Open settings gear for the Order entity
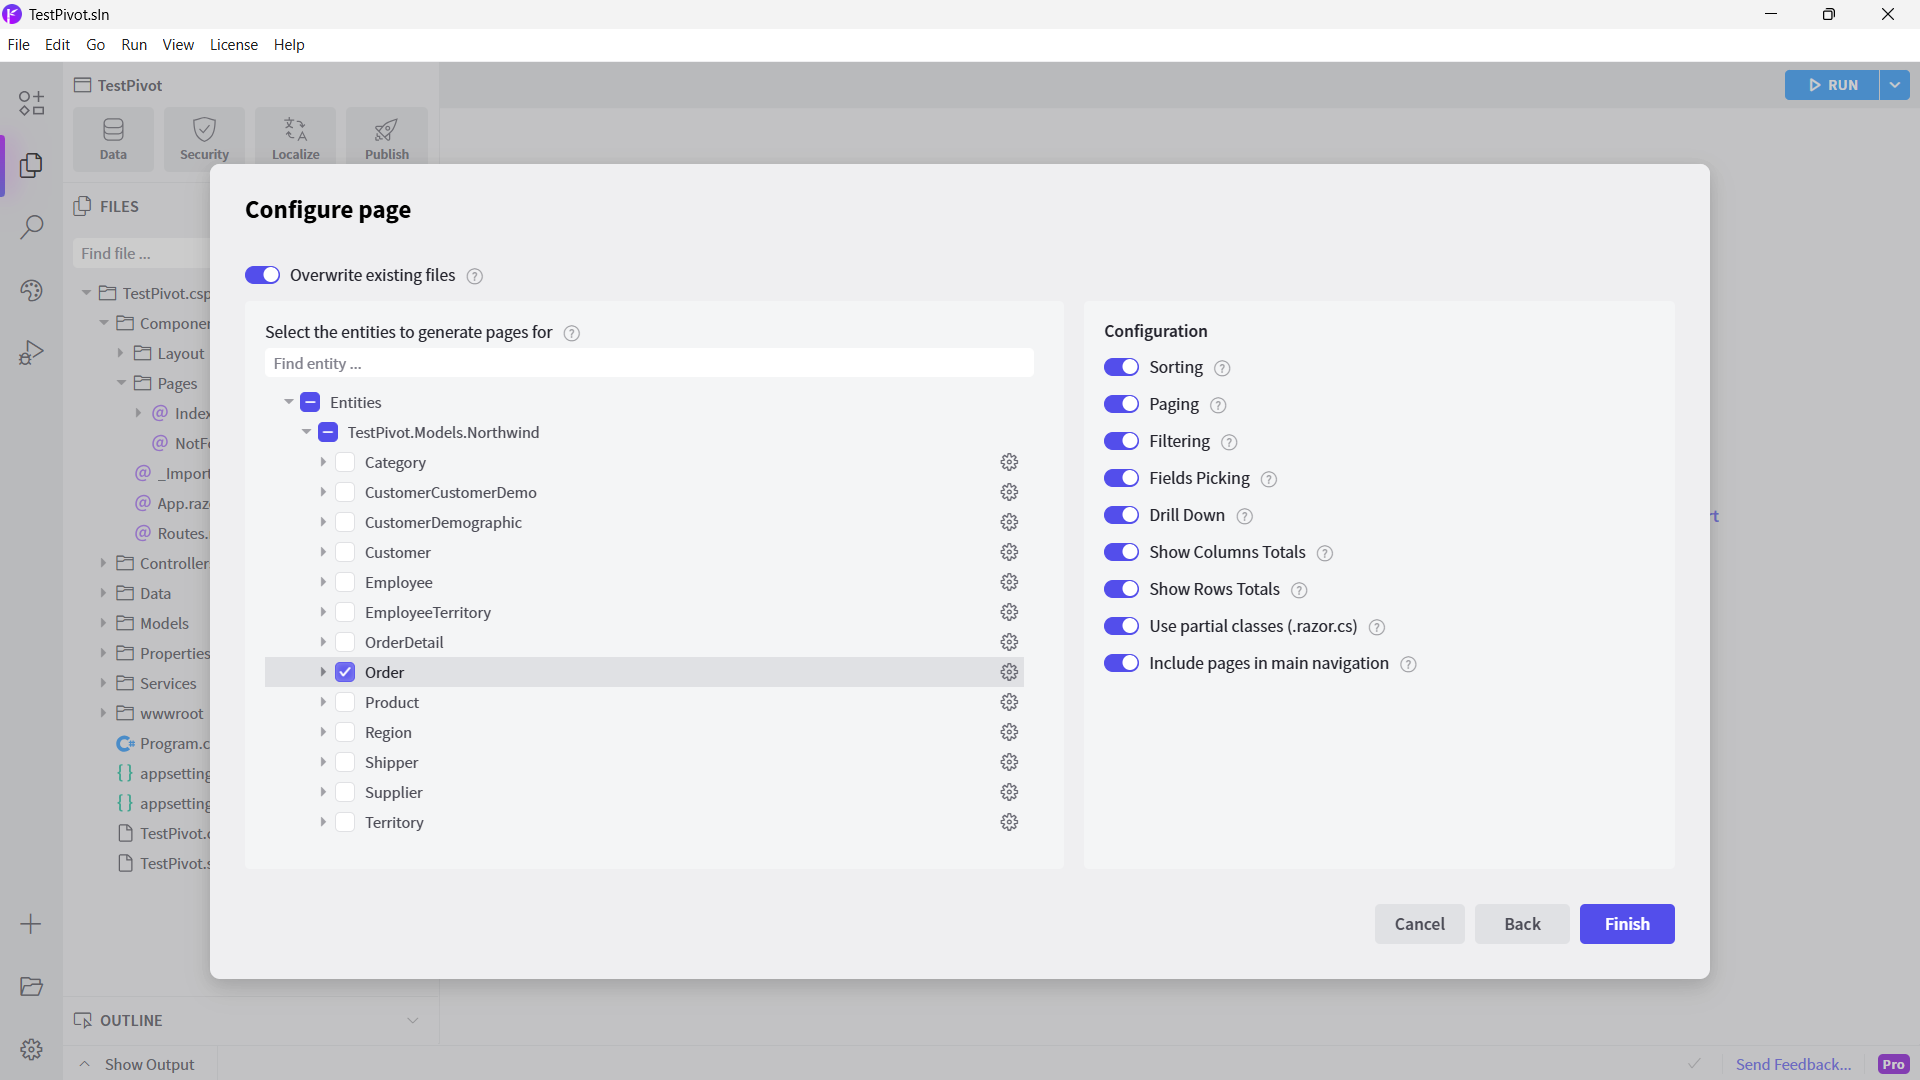The width and height of the screenshot is (1920, 1080). [1009, 672]
